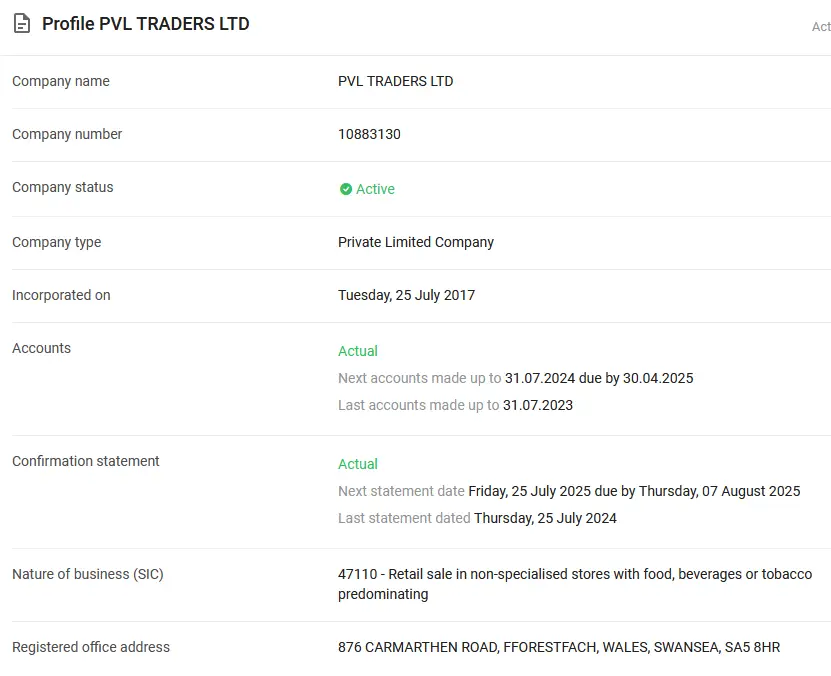Select the profile page icon before company title
Image resolution: width=831 pixels, height=676 pixels.
[x=20, y=22]
